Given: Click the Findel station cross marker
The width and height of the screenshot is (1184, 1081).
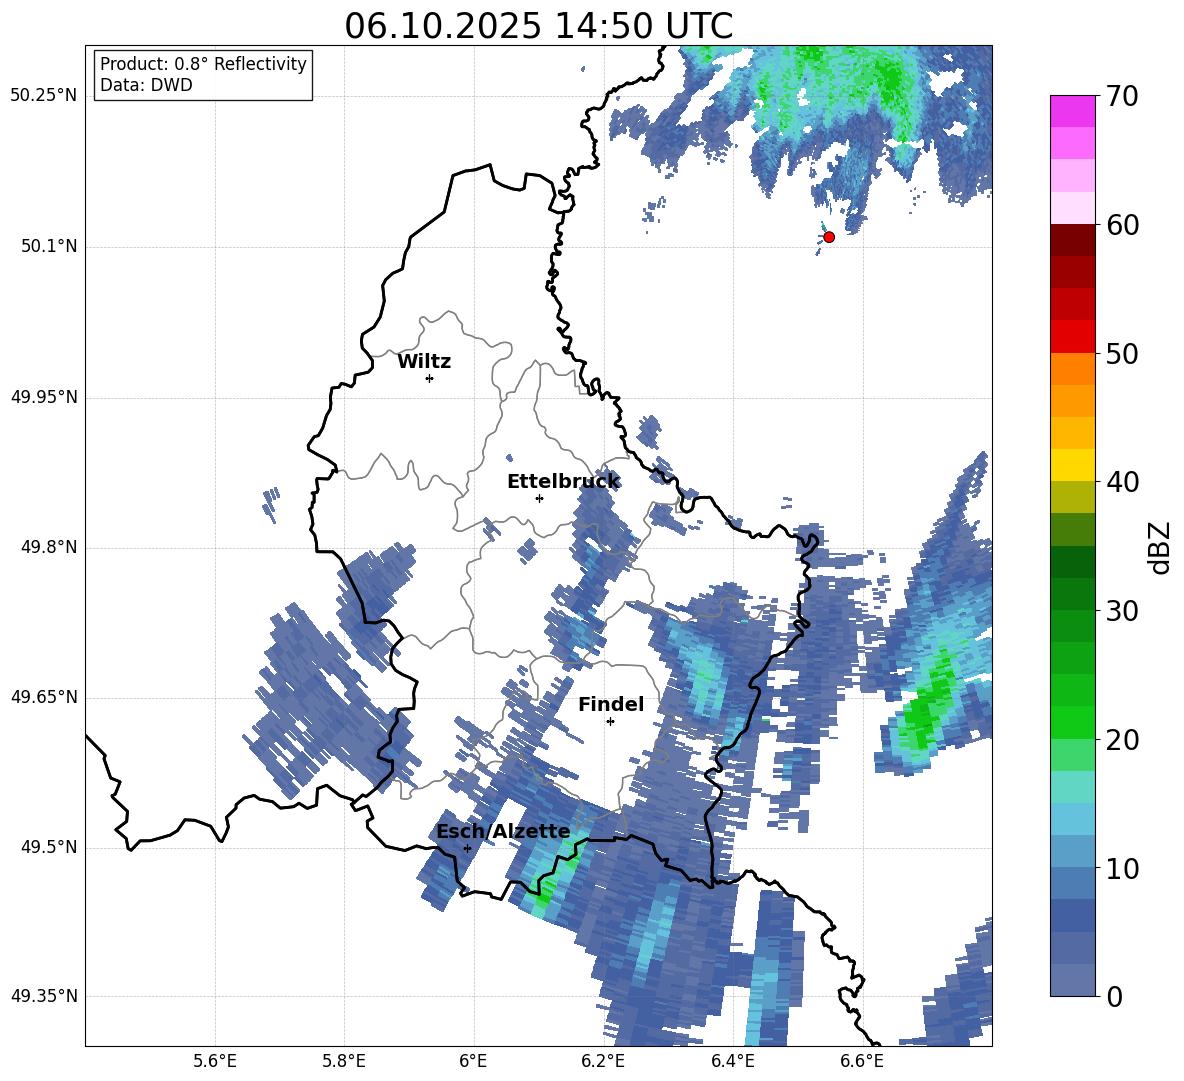Looking at the screenshot, I should pos(610,722).
